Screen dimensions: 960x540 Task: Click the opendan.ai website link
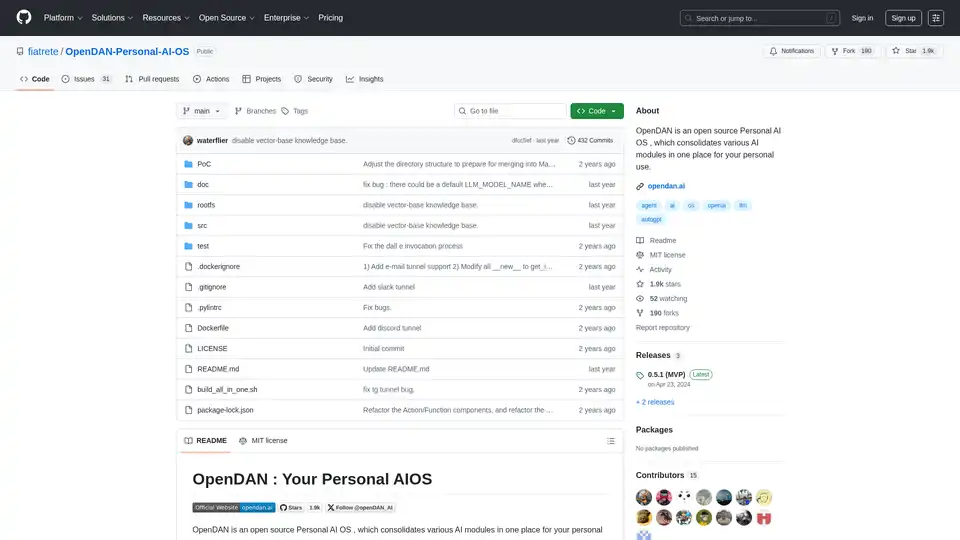[x=664, y=186]
